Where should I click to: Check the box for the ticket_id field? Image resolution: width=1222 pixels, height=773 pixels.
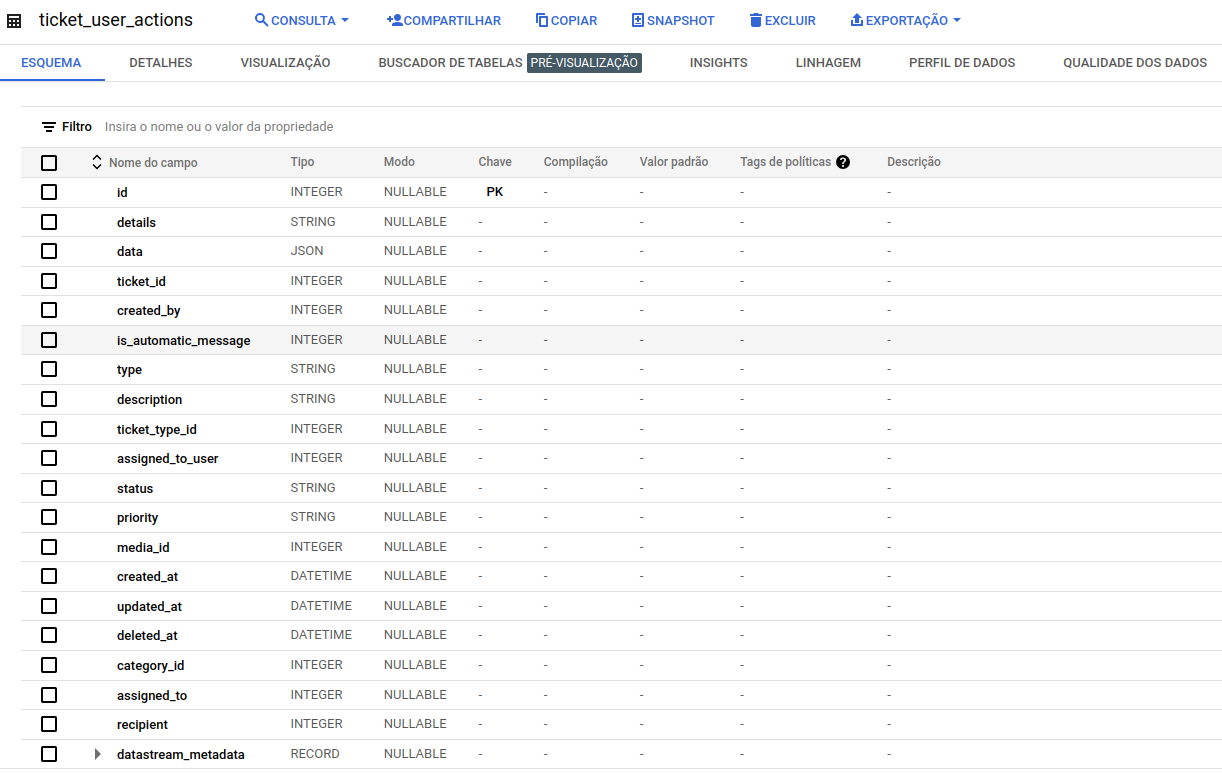(x=49, y=281)
